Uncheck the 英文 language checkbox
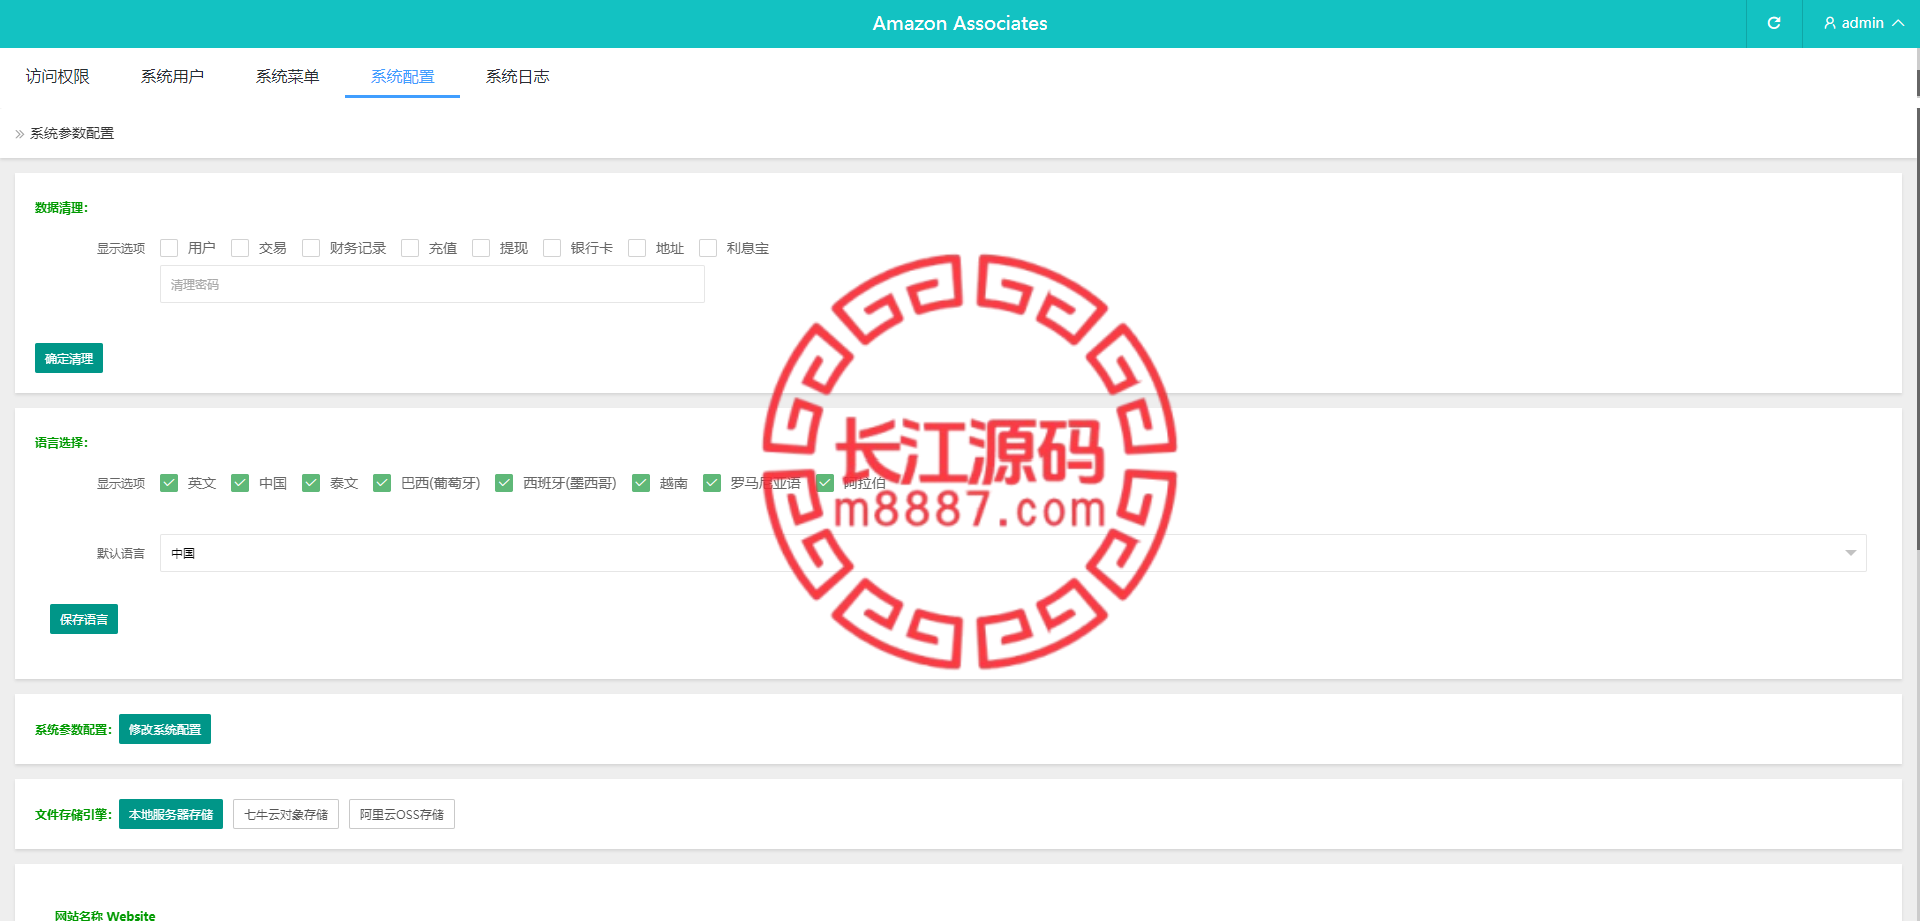 point(169,483)
